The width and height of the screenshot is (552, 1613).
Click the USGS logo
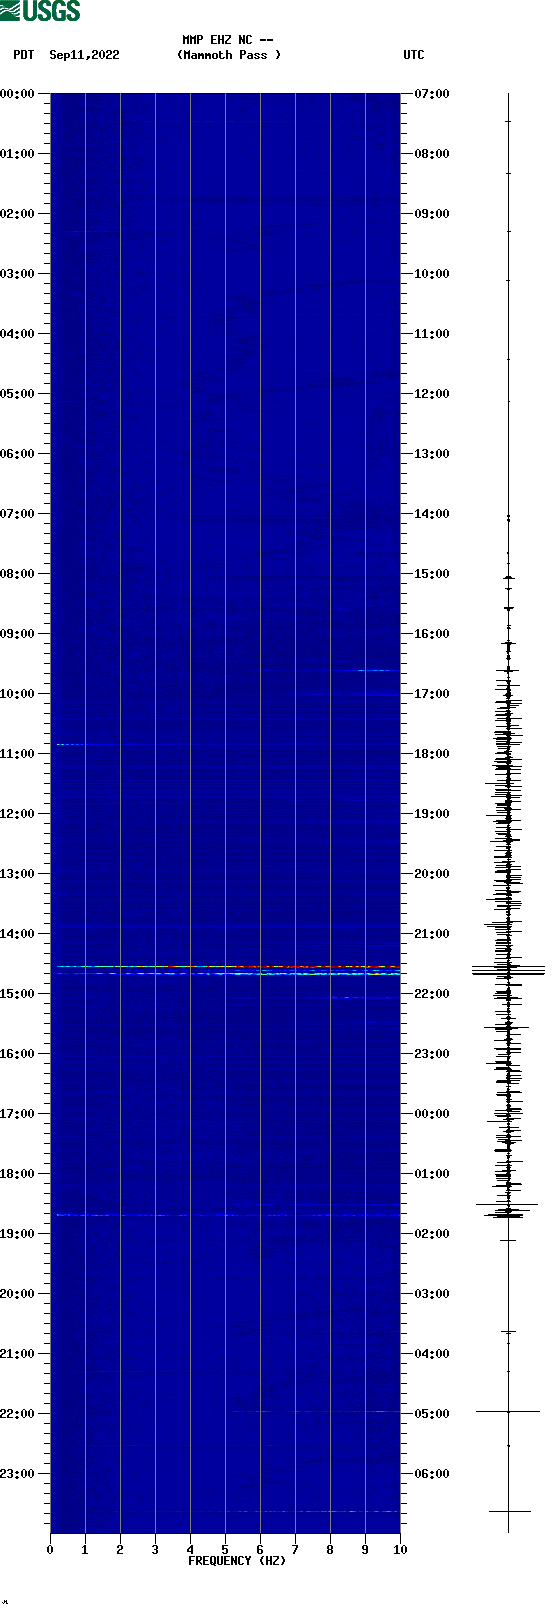40,11
